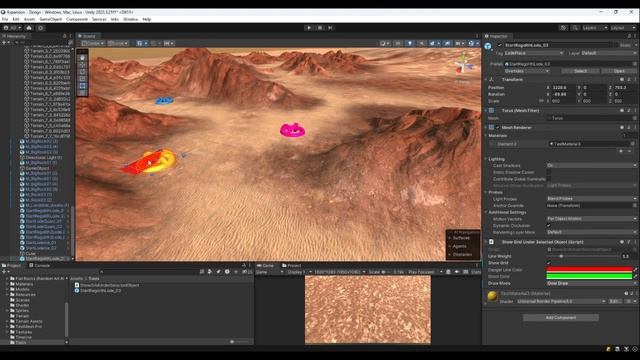Click the cloud services icon

[x=29, y=28]
